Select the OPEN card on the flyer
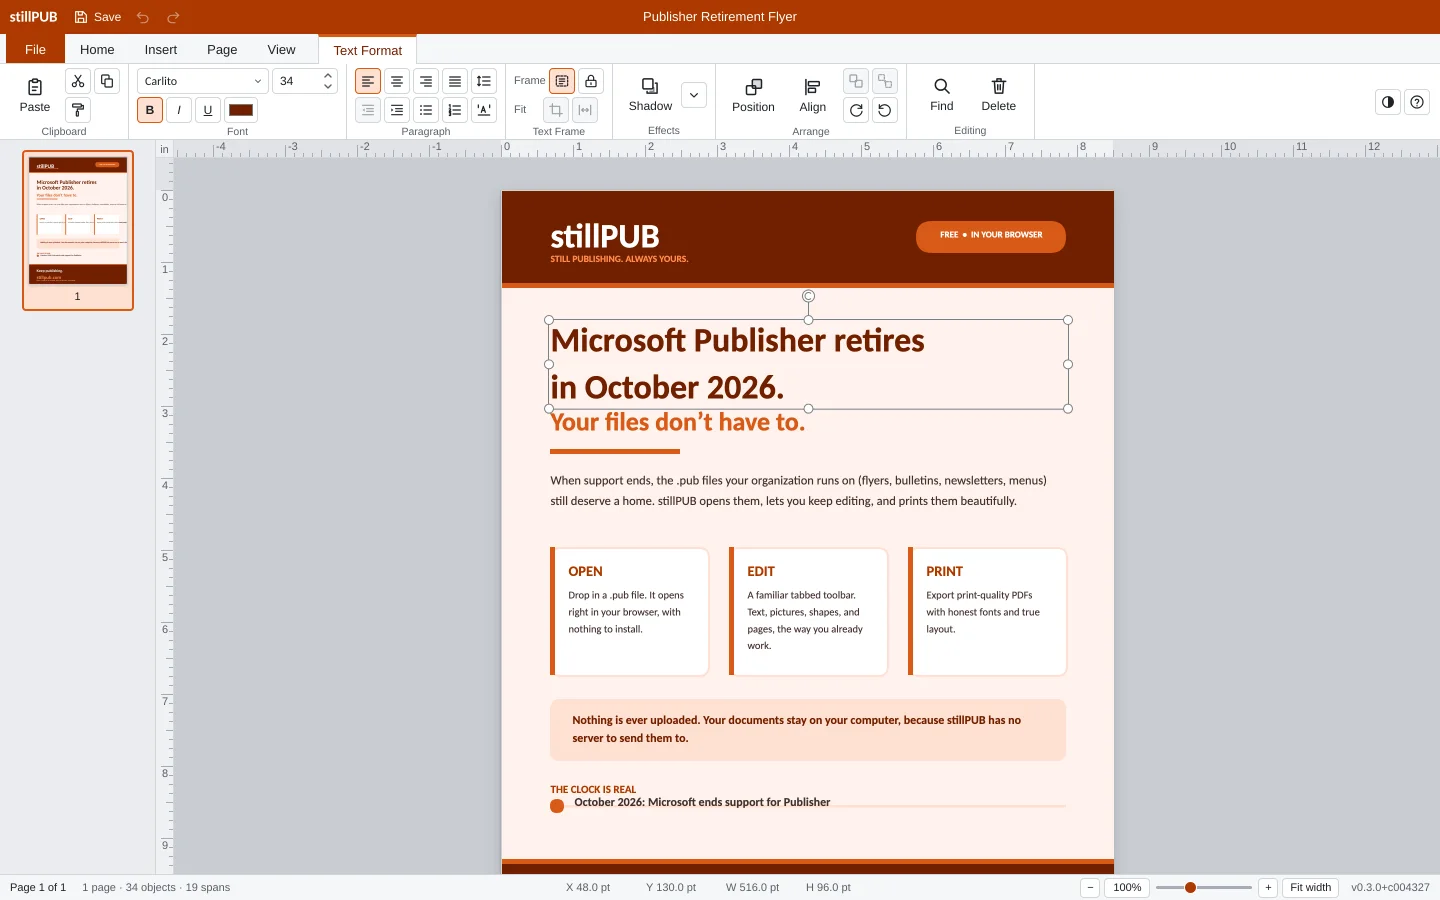Viewport: 1440px width, 900px height. click(630, 611)
